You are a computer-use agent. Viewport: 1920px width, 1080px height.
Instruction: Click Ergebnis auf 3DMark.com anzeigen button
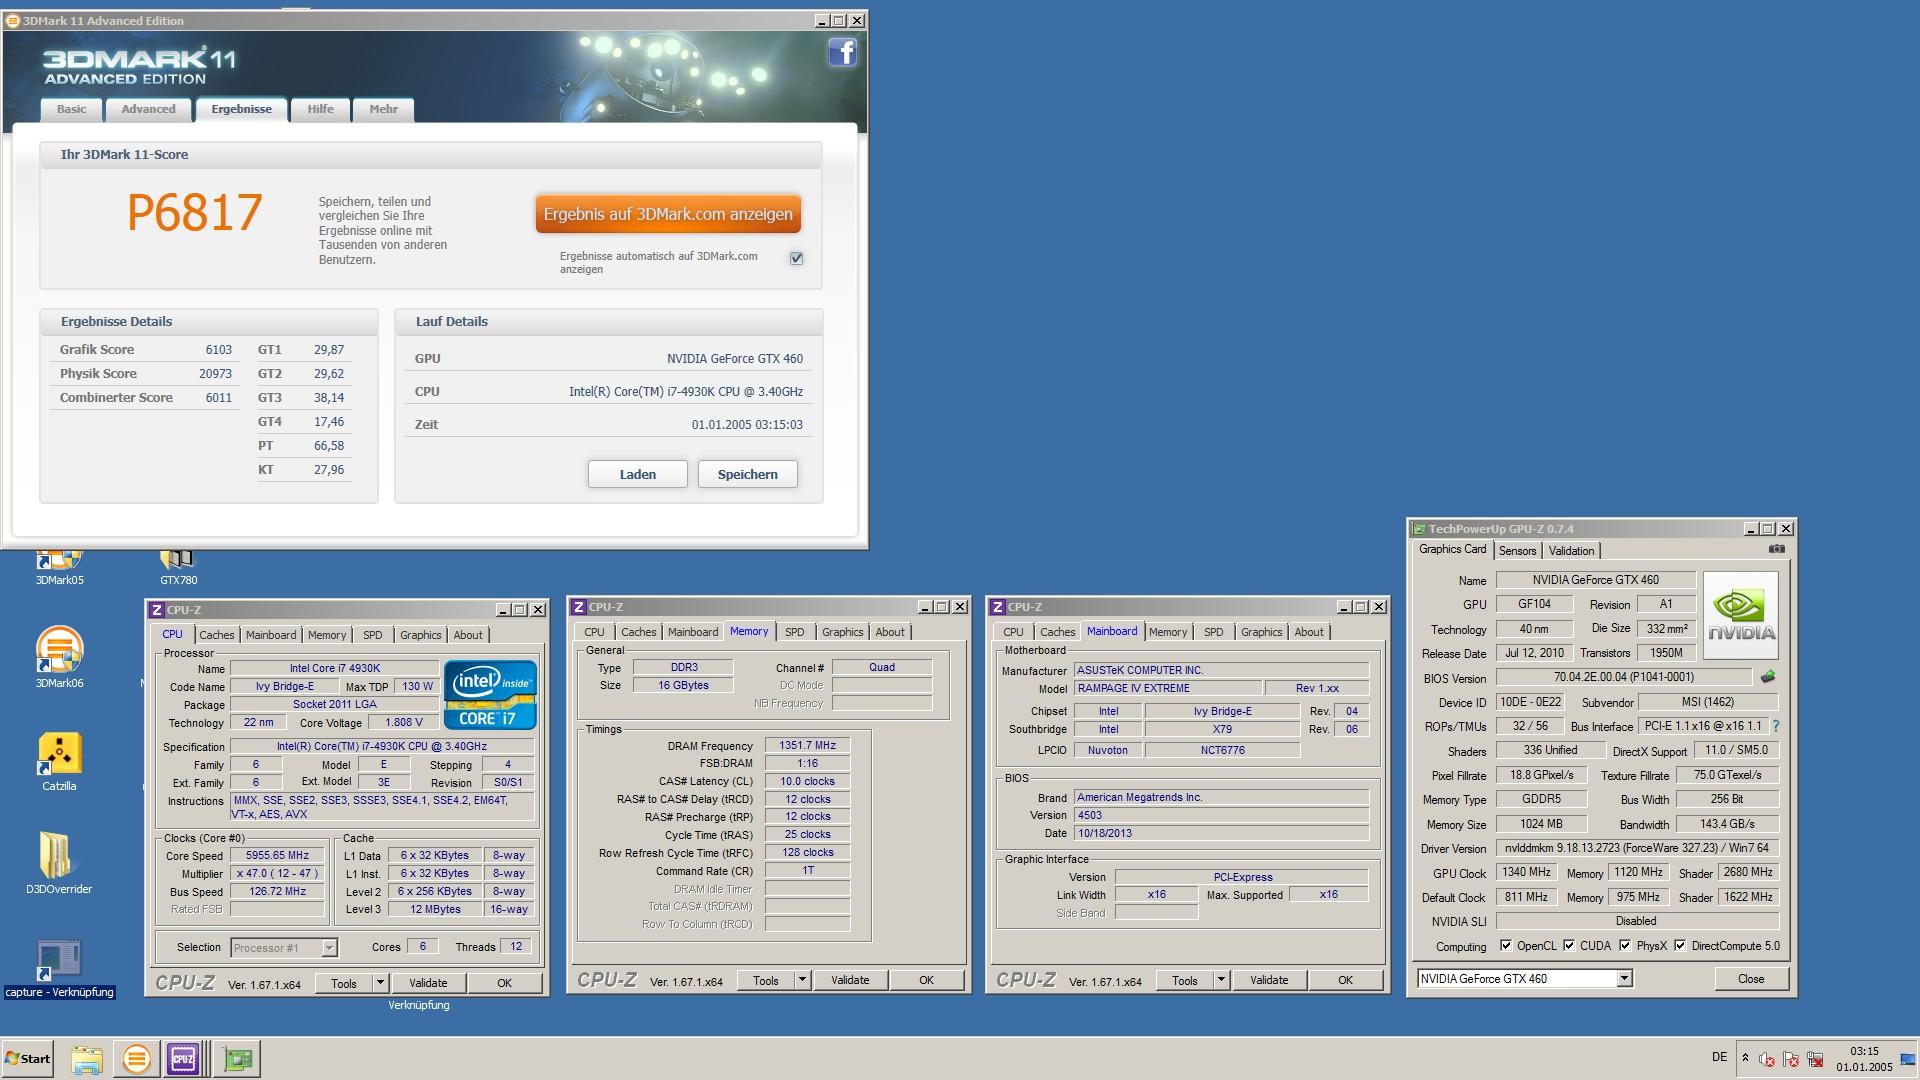point(668,214)
